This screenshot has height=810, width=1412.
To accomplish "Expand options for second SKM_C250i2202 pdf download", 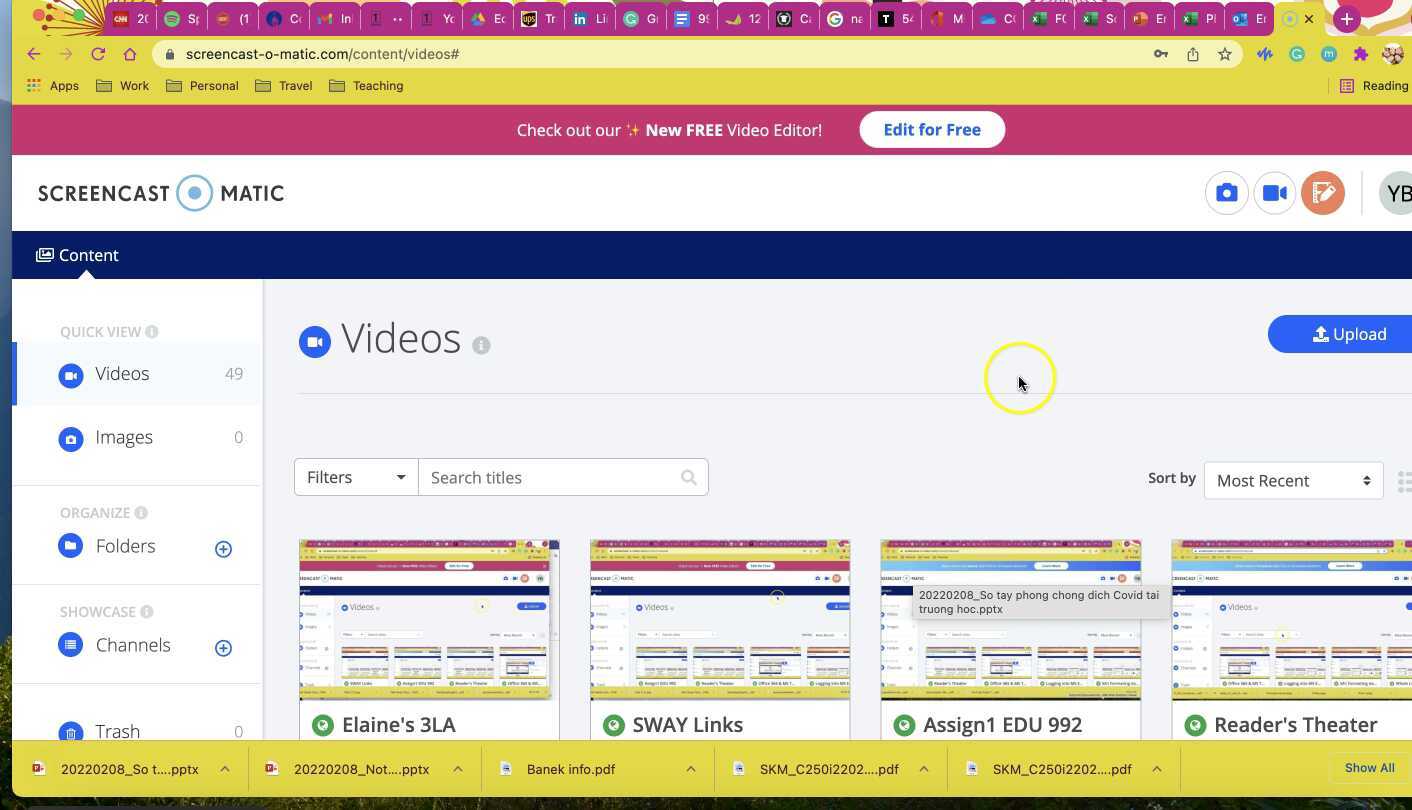I will [x=1157, y=769].
